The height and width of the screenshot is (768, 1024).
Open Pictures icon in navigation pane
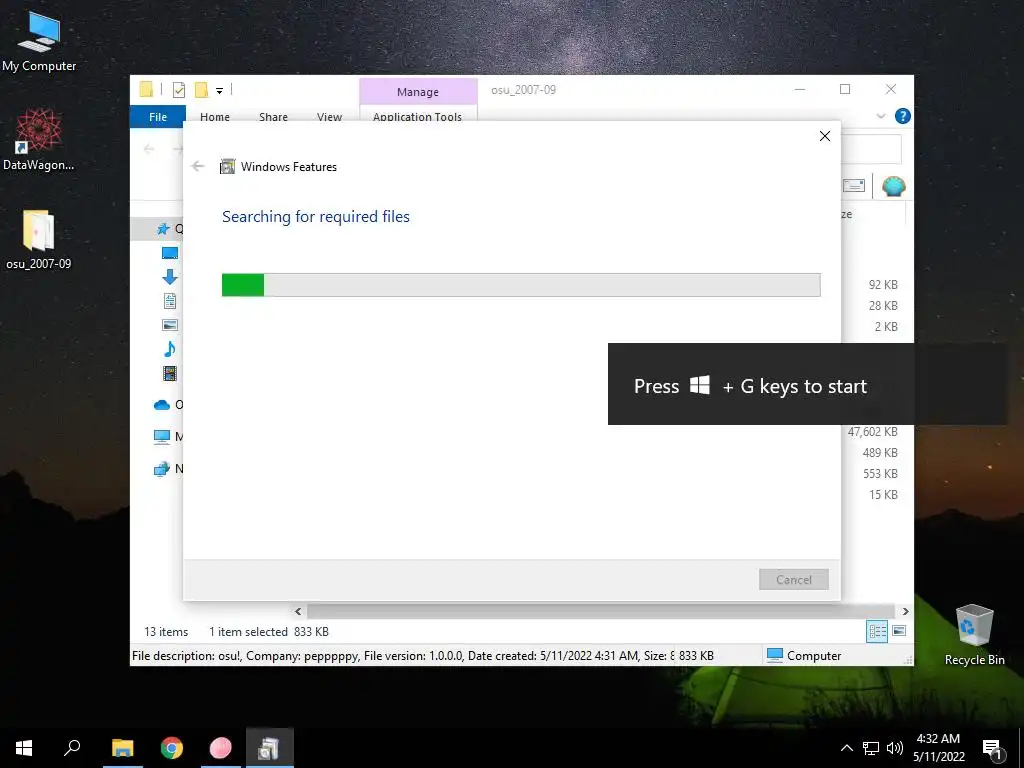(170, 325)
